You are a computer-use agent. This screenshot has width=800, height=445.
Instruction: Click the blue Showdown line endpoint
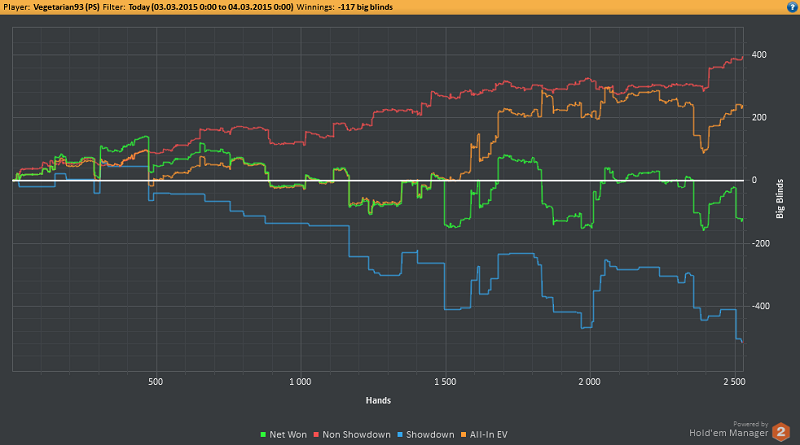coord(742,341)
